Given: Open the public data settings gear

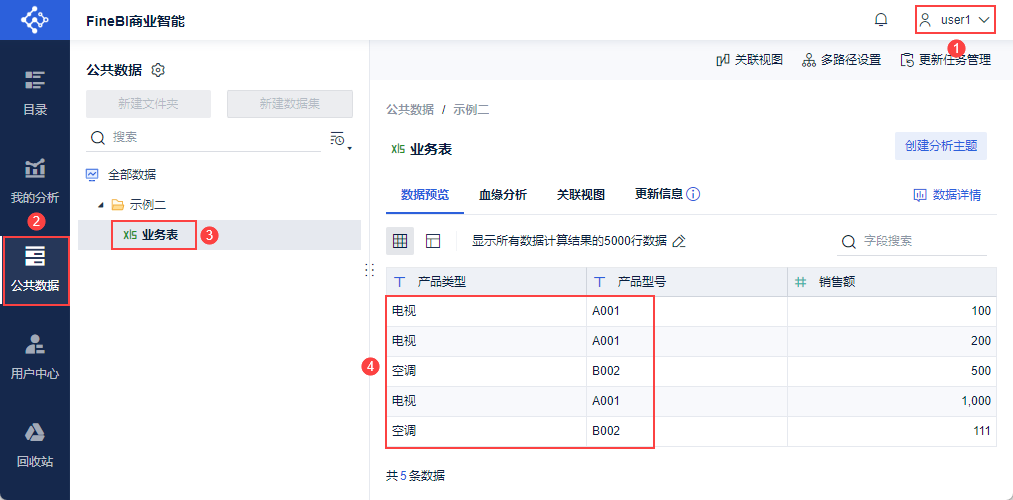Looking at the screenshot, I should tap(158, 70).
